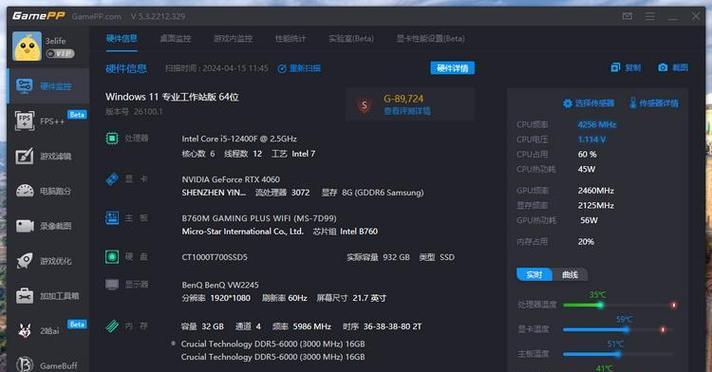Open the message envelope icon in title bar

627,16
